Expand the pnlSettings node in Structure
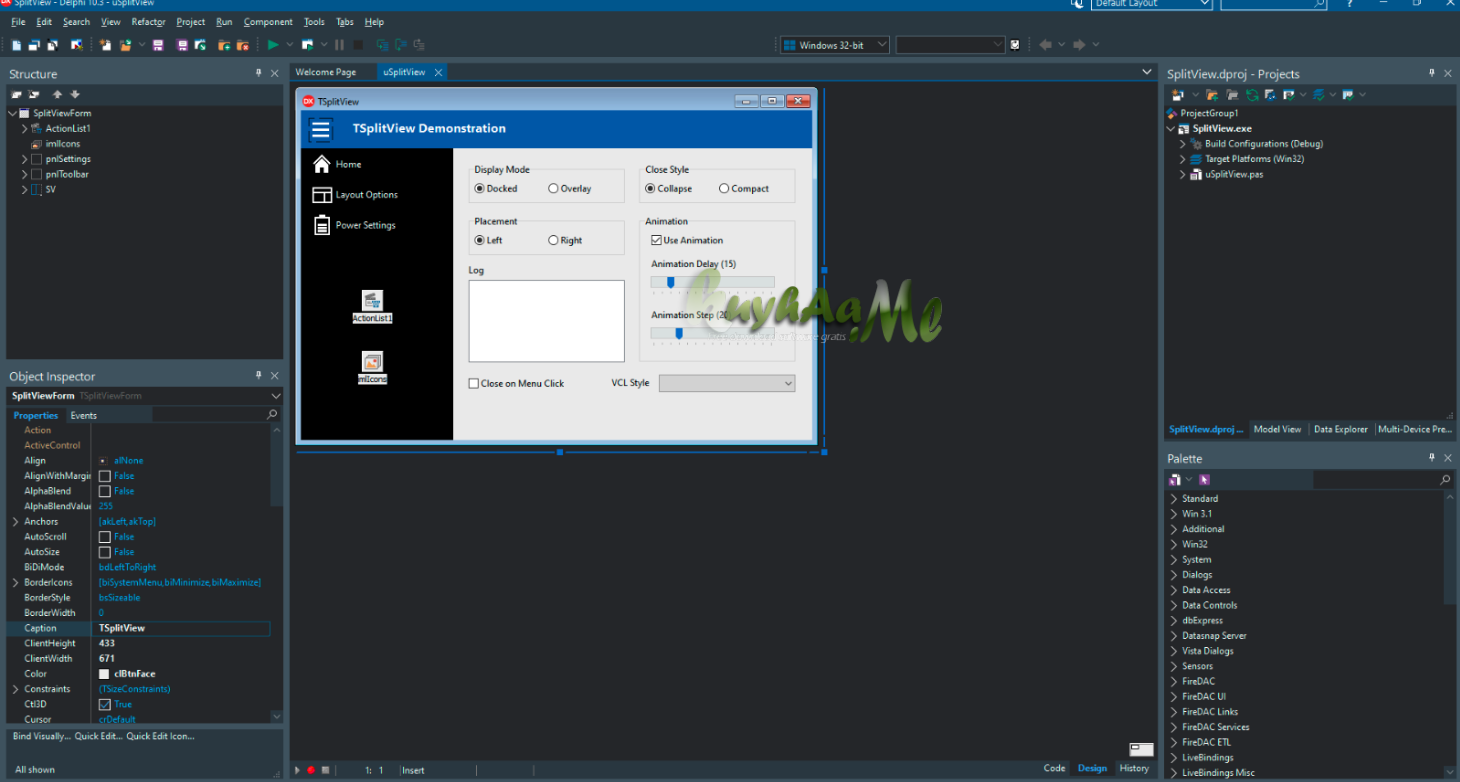 (25, 159)
